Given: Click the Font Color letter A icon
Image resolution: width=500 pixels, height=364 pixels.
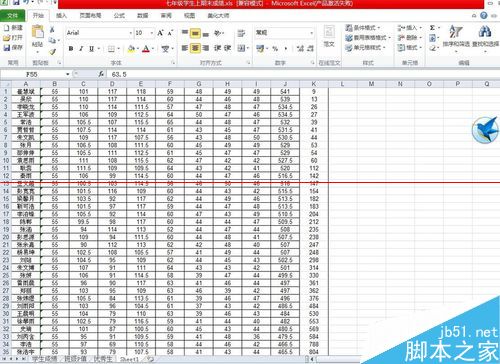Looking at the screenshot, I should point(146,49).
